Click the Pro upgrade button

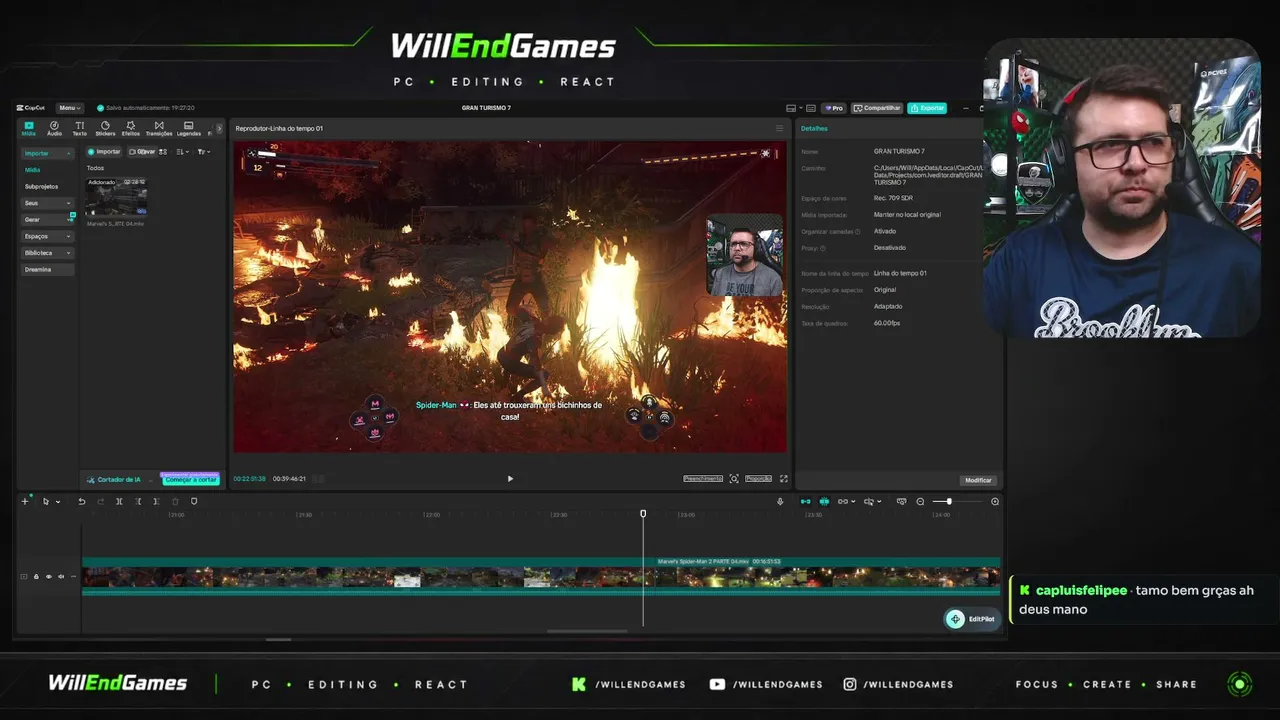(x=834, y=108)
